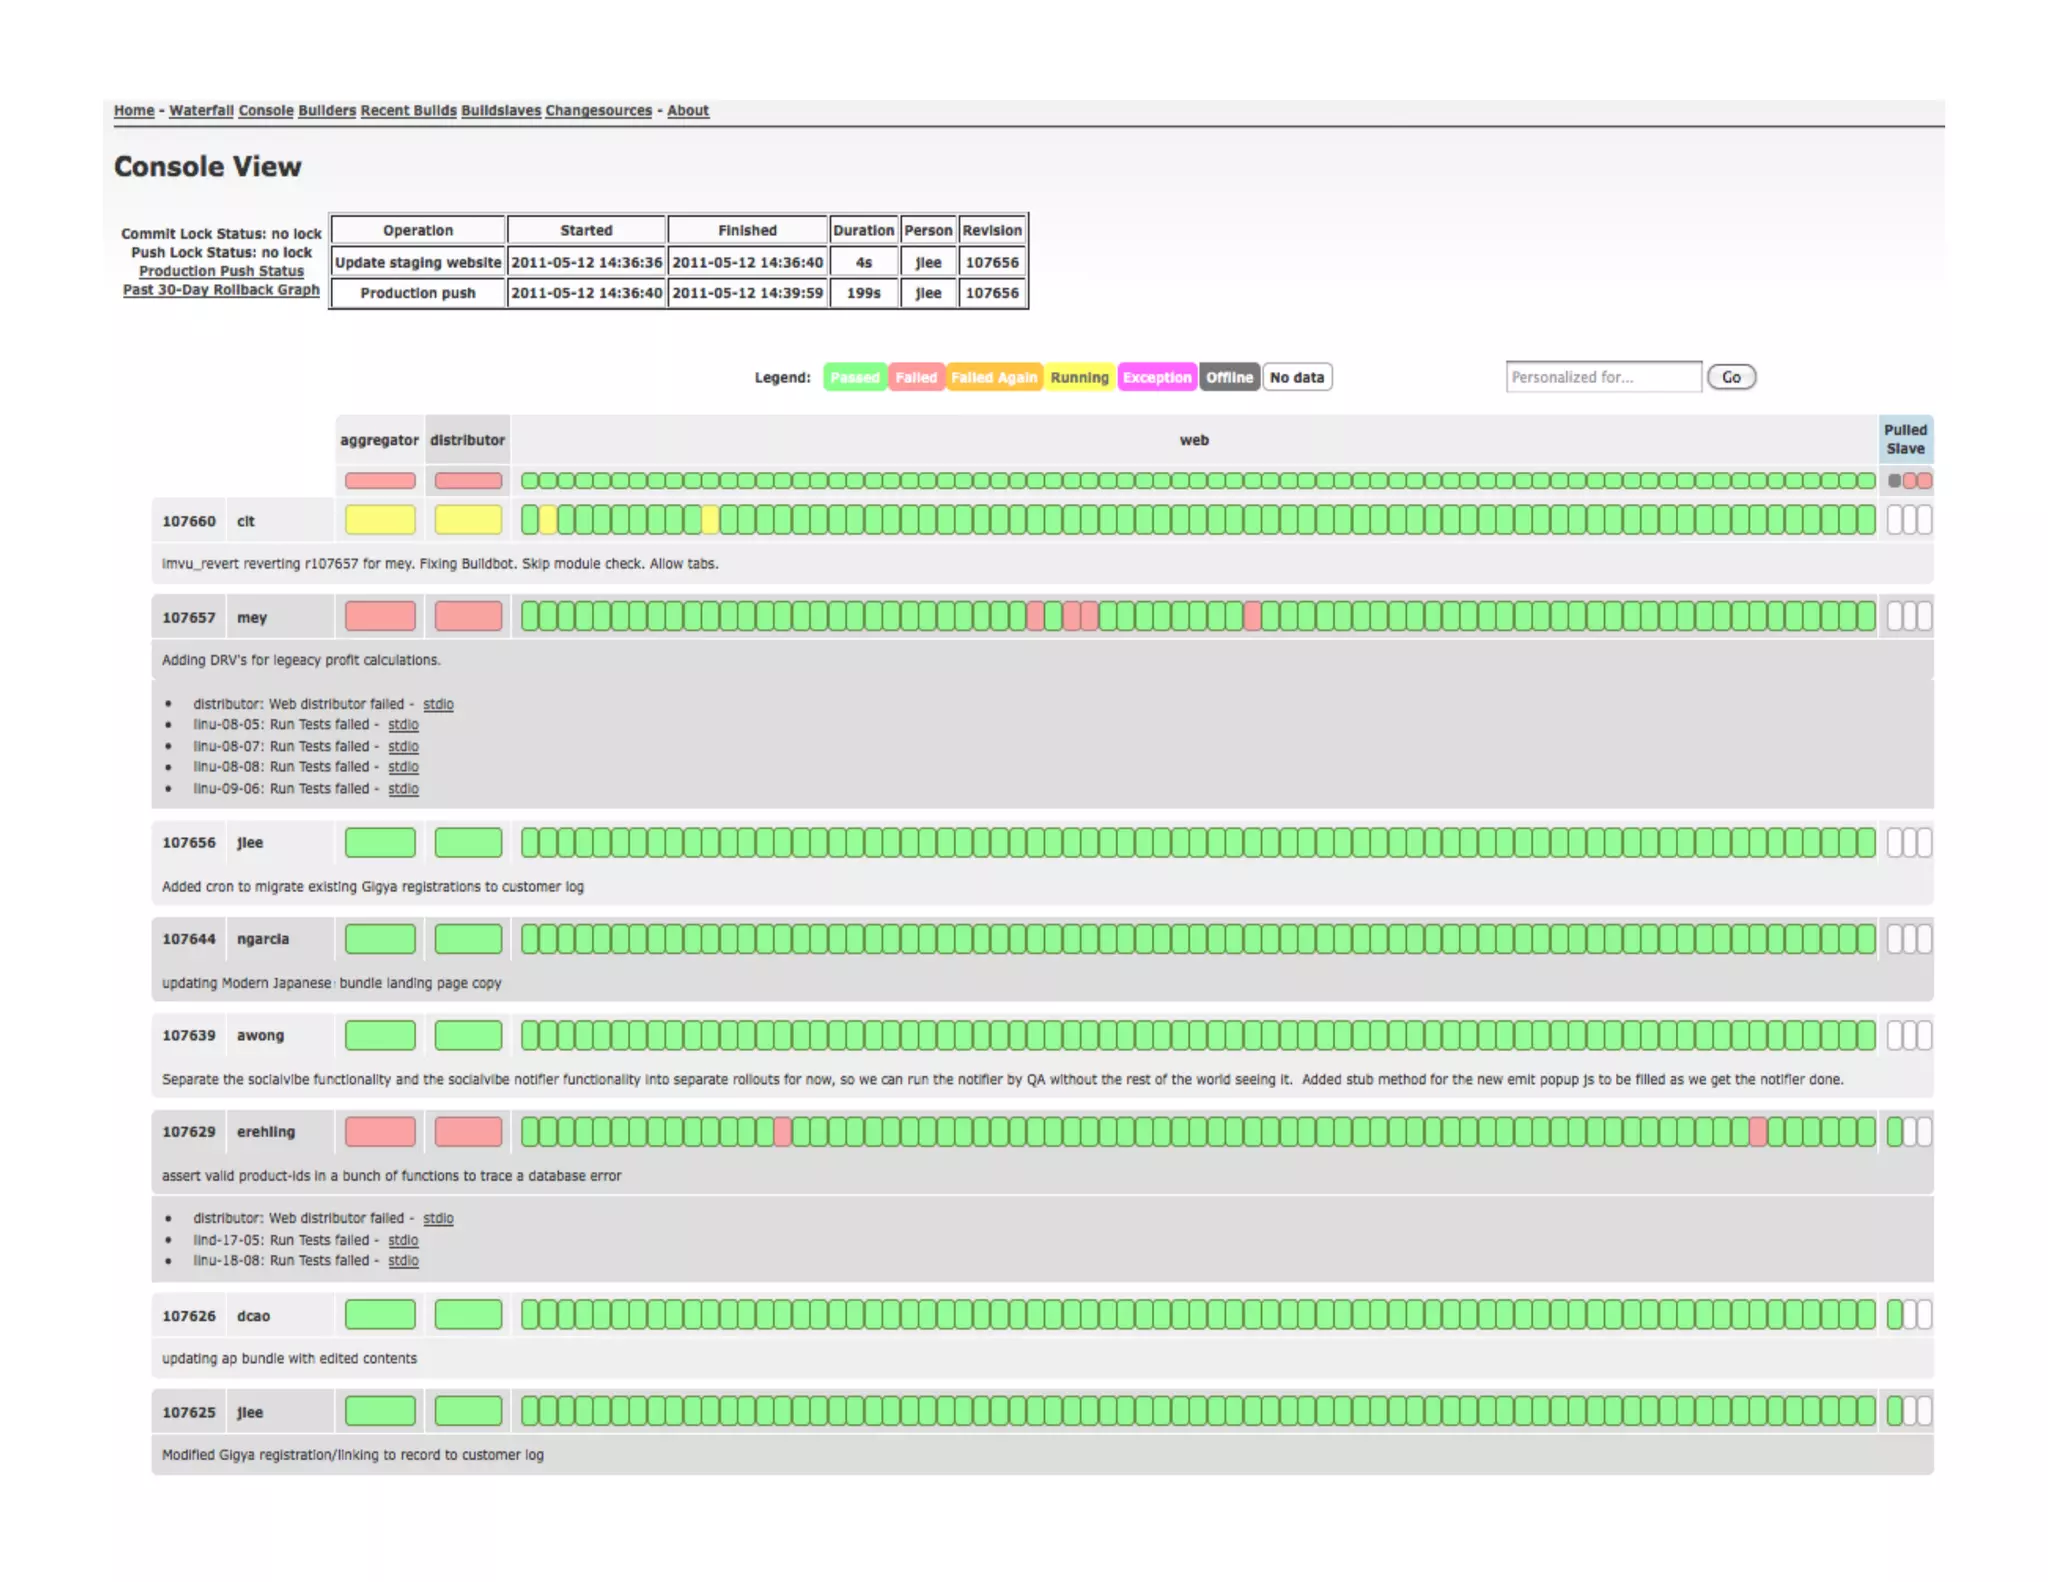The image size is (2048, 1582).
Task: Click red distributor status box for revision 107629
Action: point(468,1132)
